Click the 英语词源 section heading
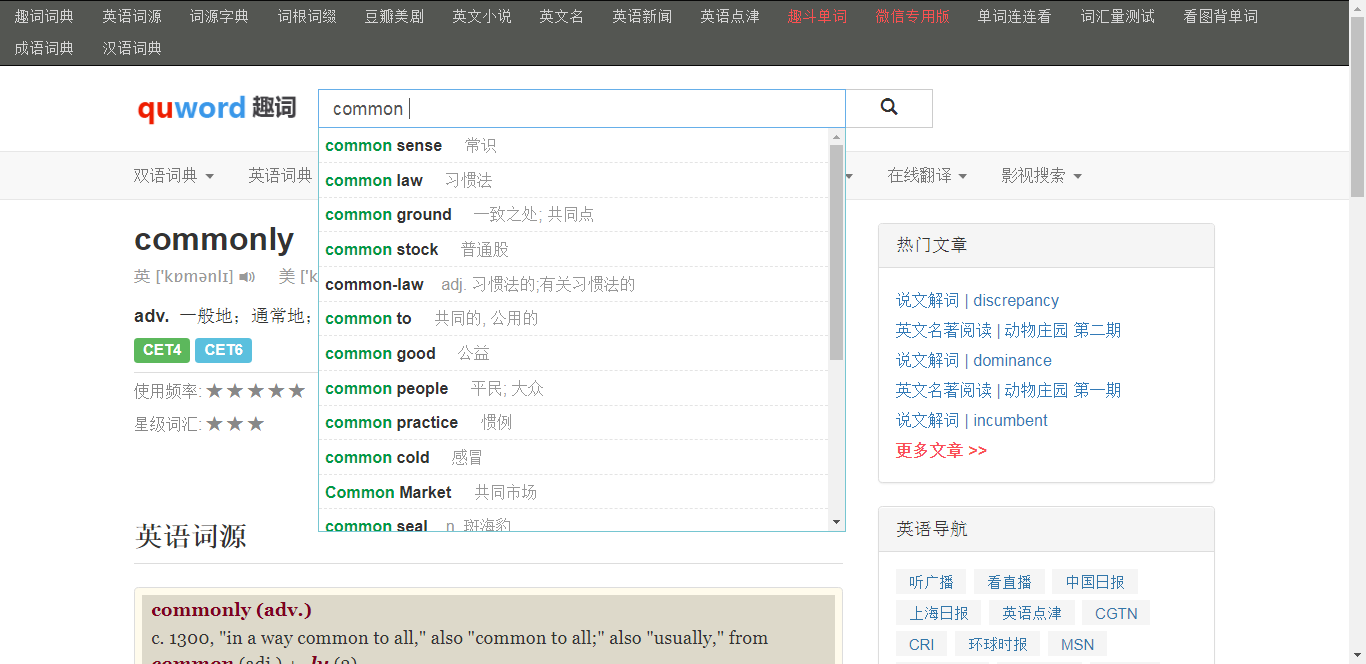The height and width of the screenshot is (664, 1366). point(190,536)
